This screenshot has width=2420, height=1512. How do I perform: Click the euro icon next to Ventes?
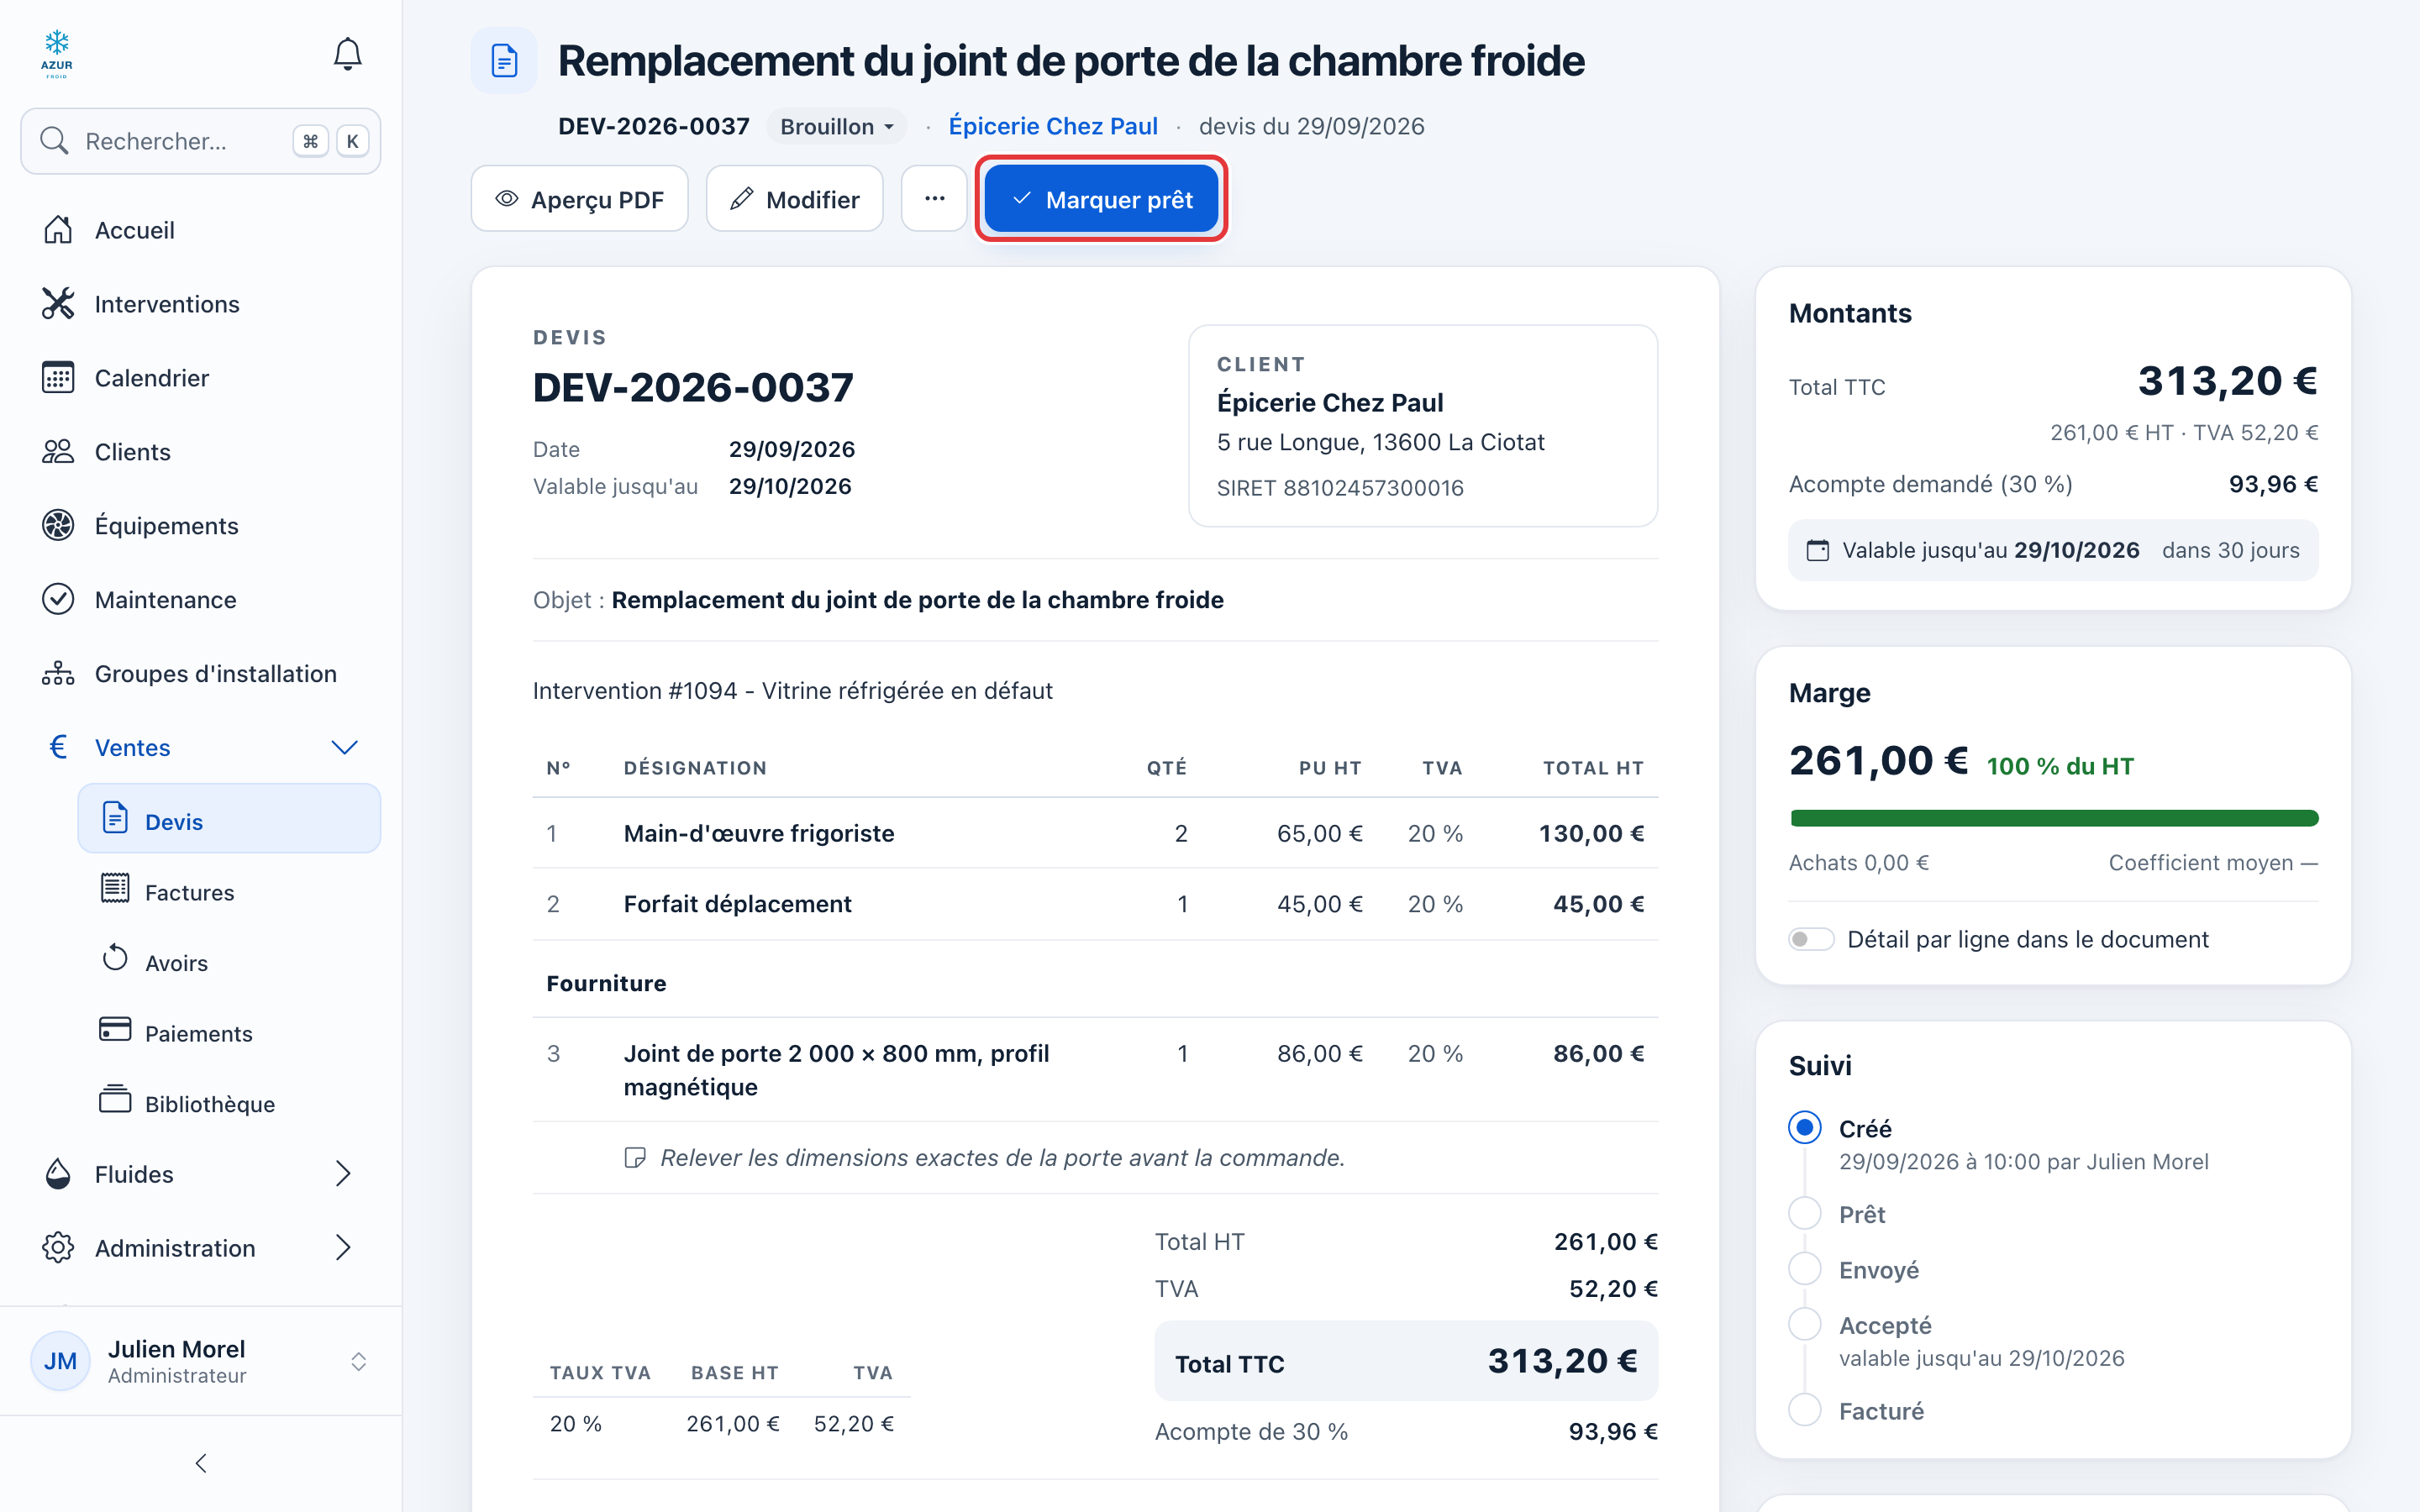(x=58, y=747)
